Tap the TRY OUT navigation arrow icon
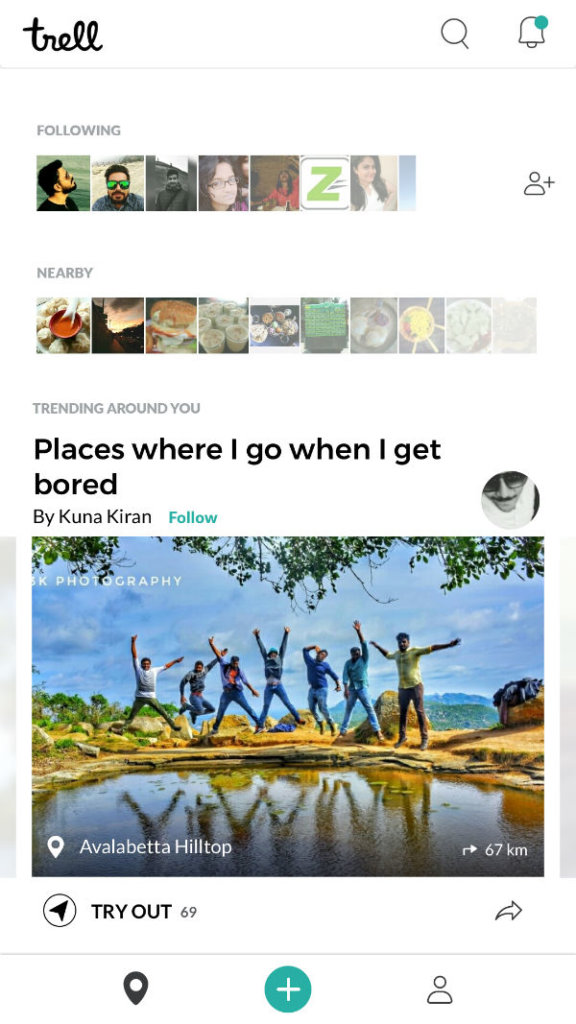Screen dimensions: 576x1024 (x=59, y=910)
